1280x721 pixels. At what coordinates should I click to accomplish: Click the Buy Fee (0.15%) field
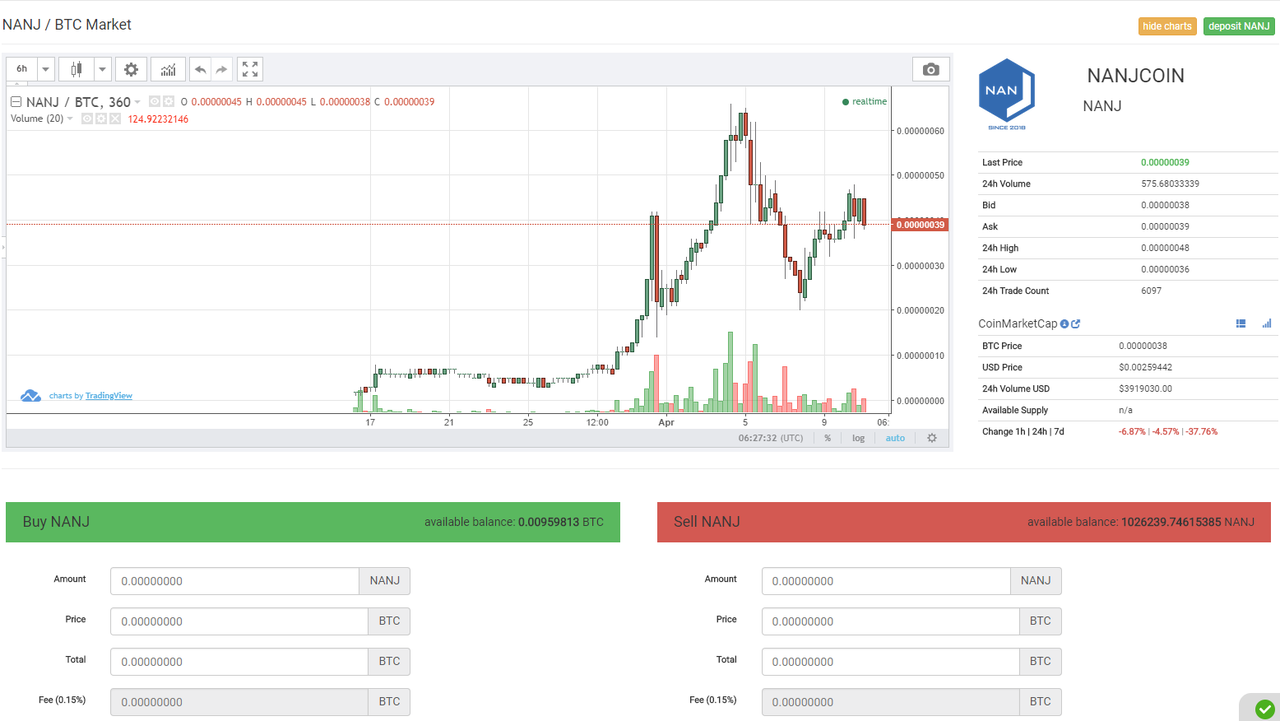click(x=239, y=702)
